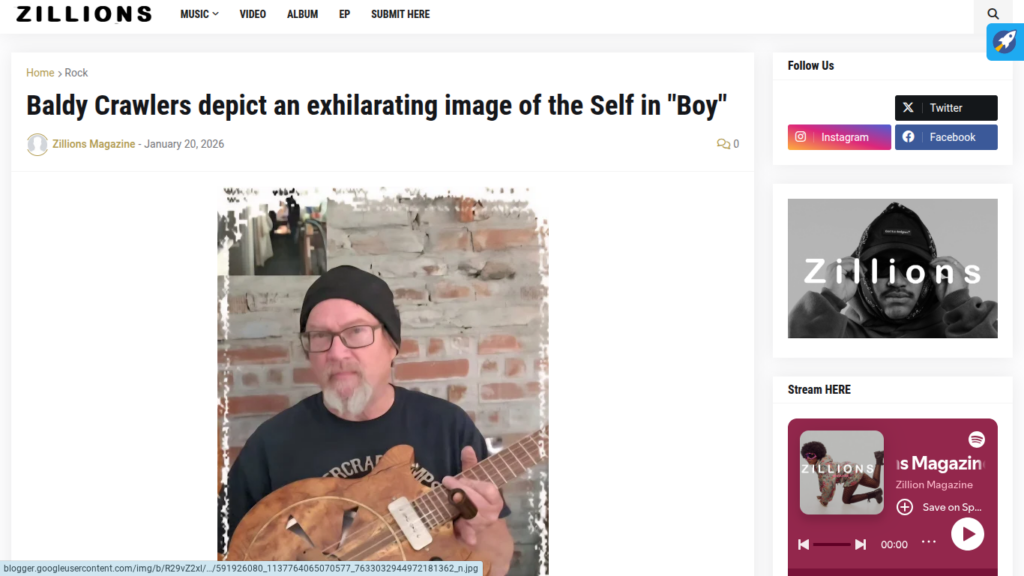Skip to previous track in Spotify player

coord(803,544)
